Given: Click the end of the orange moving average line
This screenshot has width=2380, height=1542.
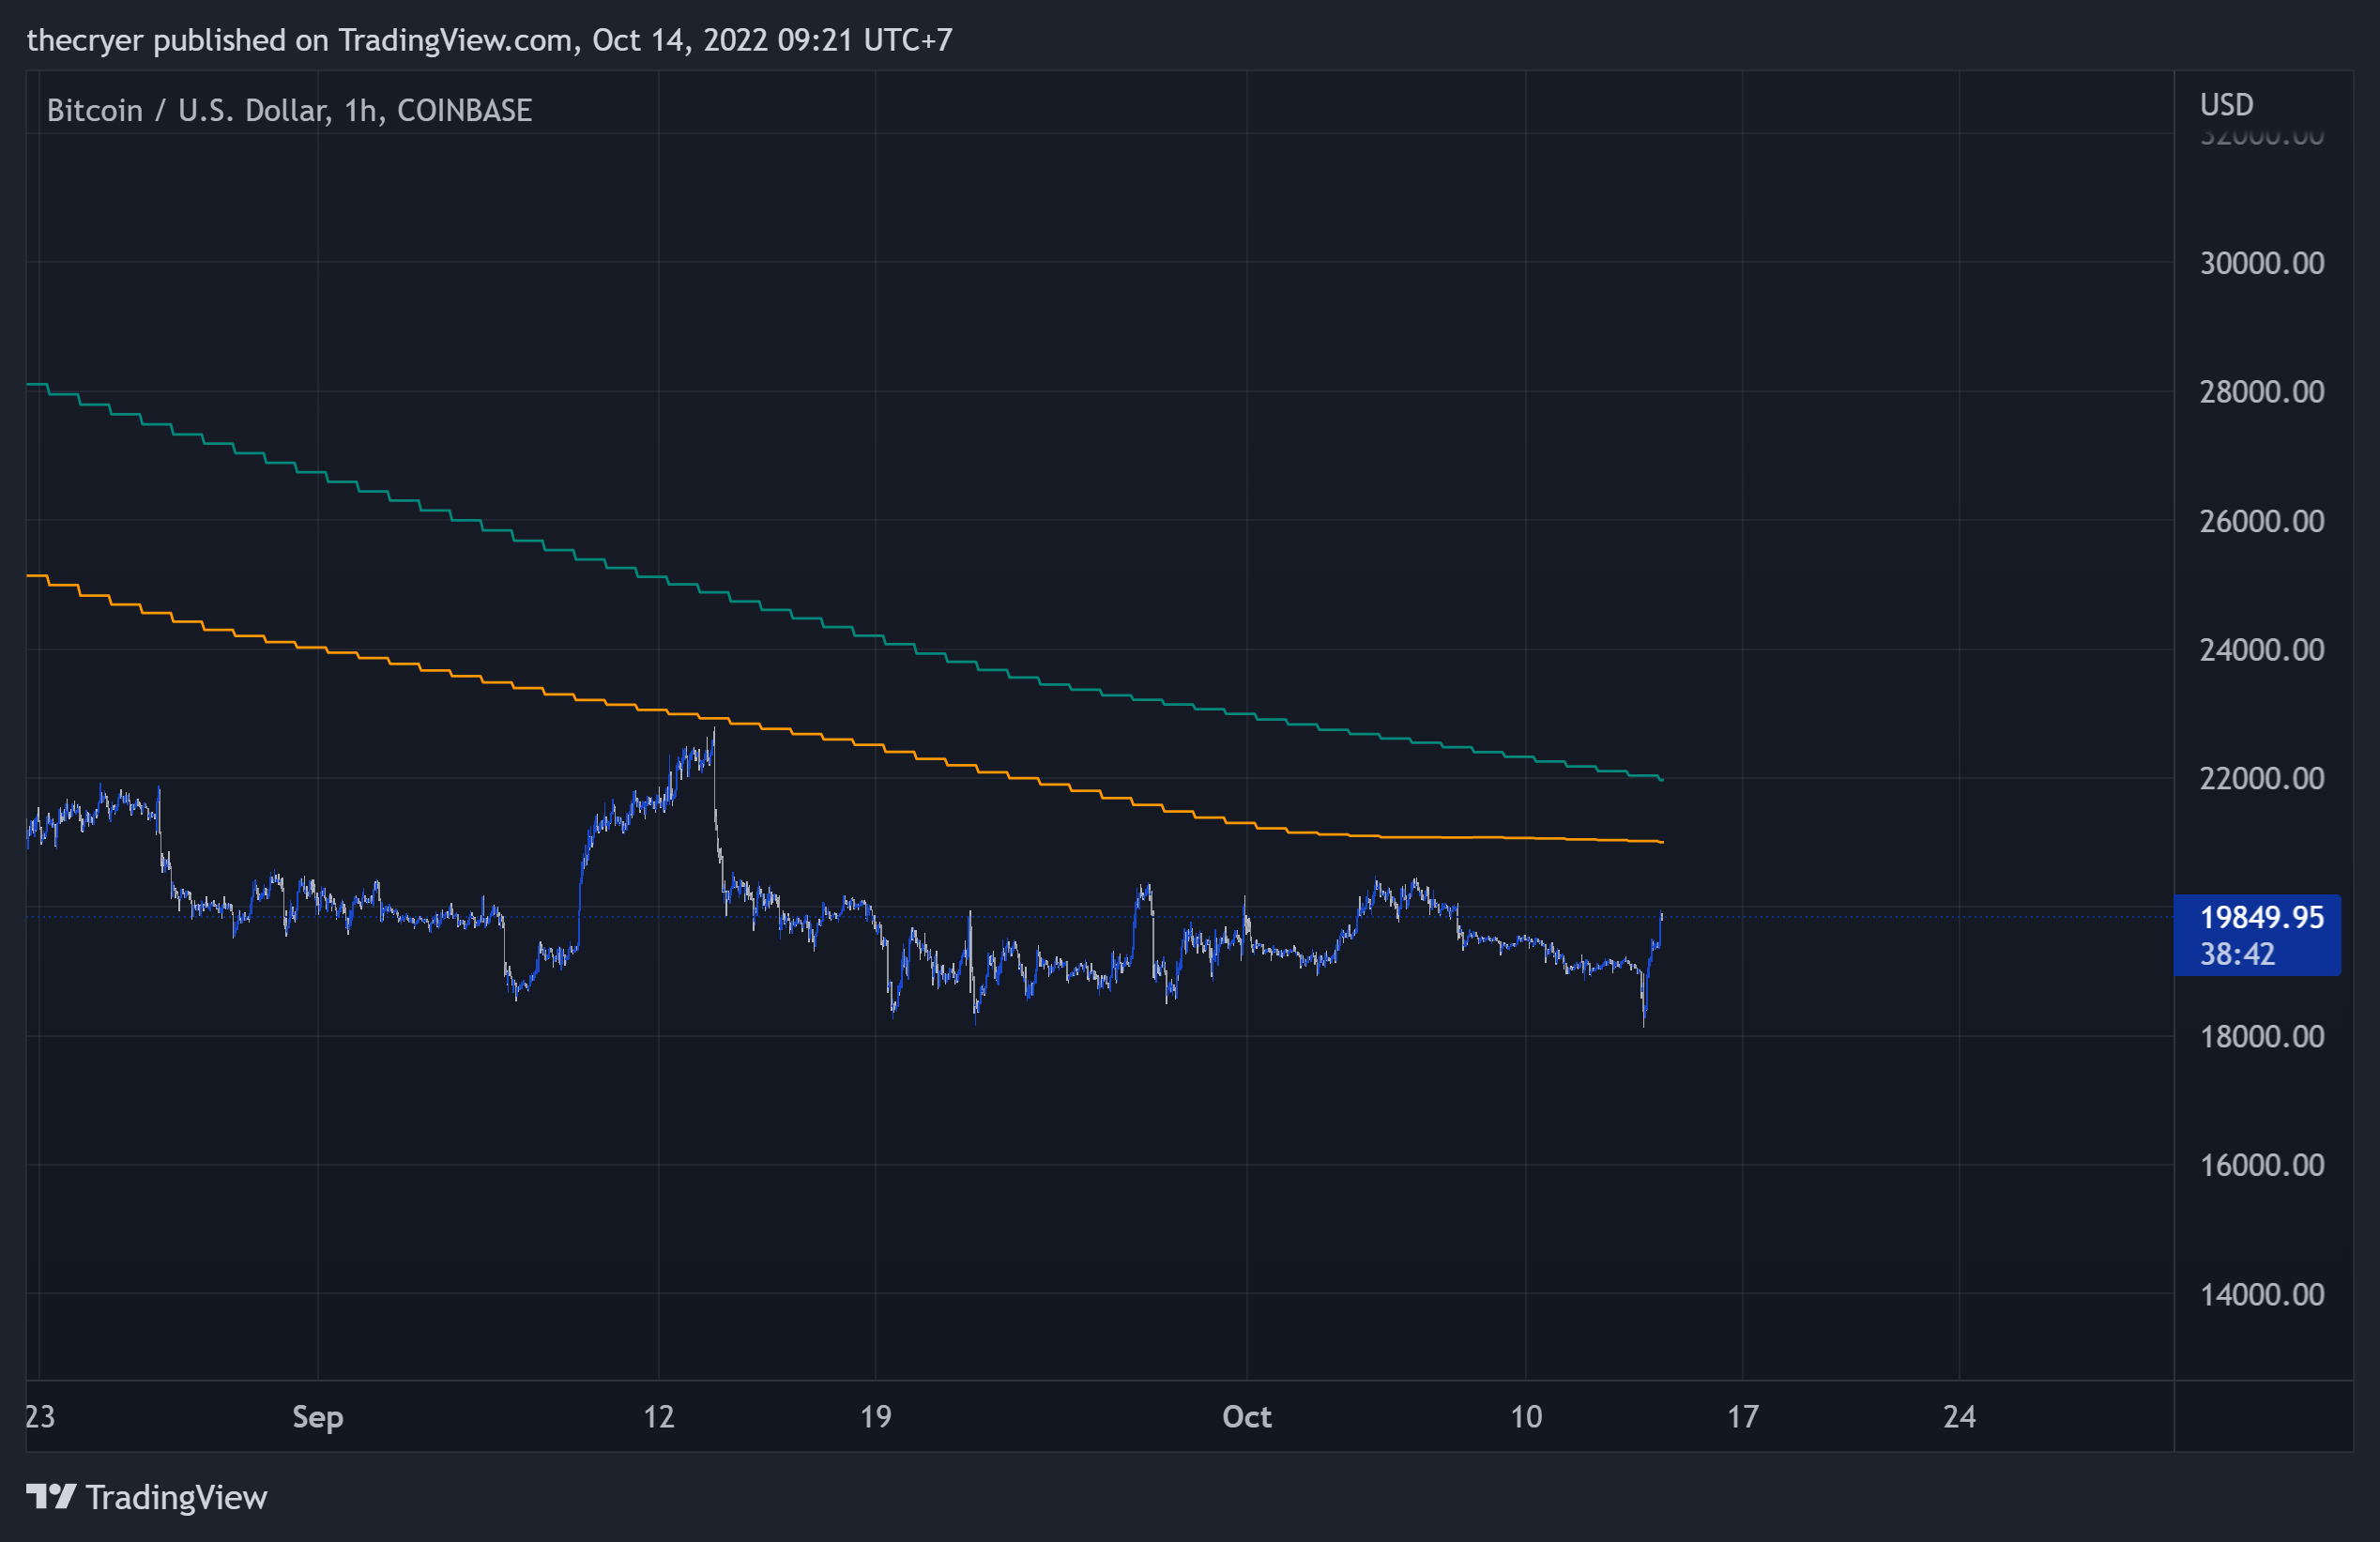Looking at the screenshot, I should (1661, 842).
